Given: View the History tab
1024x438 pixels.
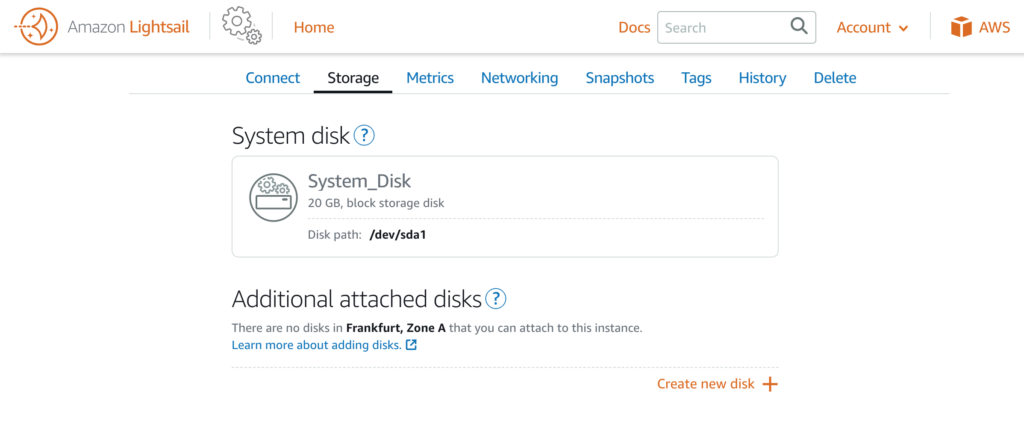Looking at the screenshot, I should pos(762,78).
